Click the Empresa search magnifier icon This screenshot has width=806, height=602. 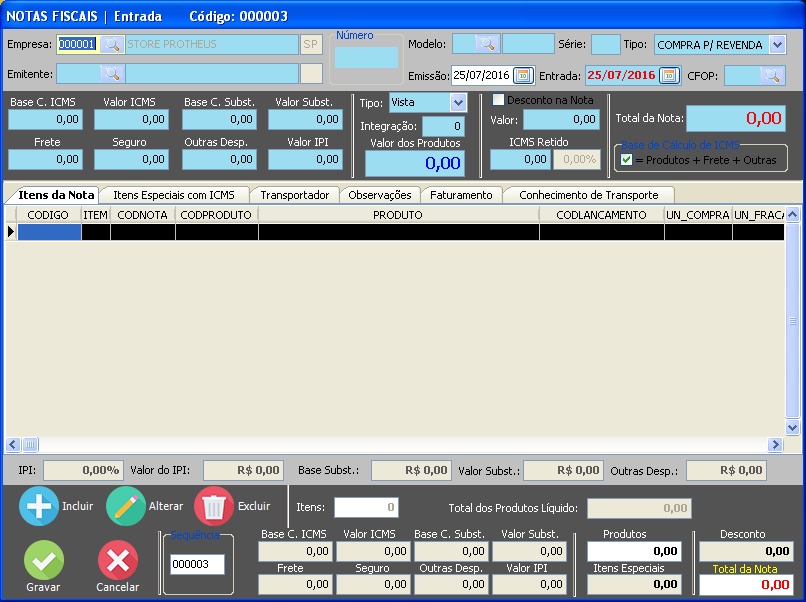112,44
